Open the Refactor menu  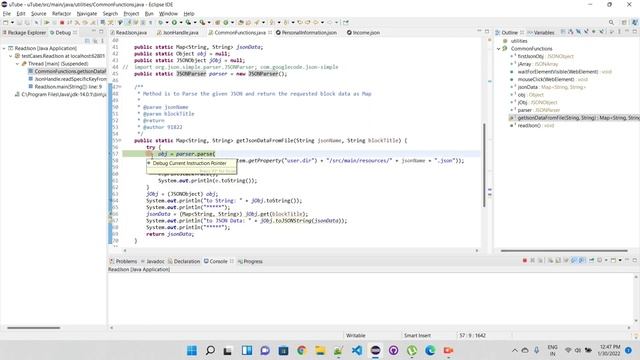coord(61,13)
